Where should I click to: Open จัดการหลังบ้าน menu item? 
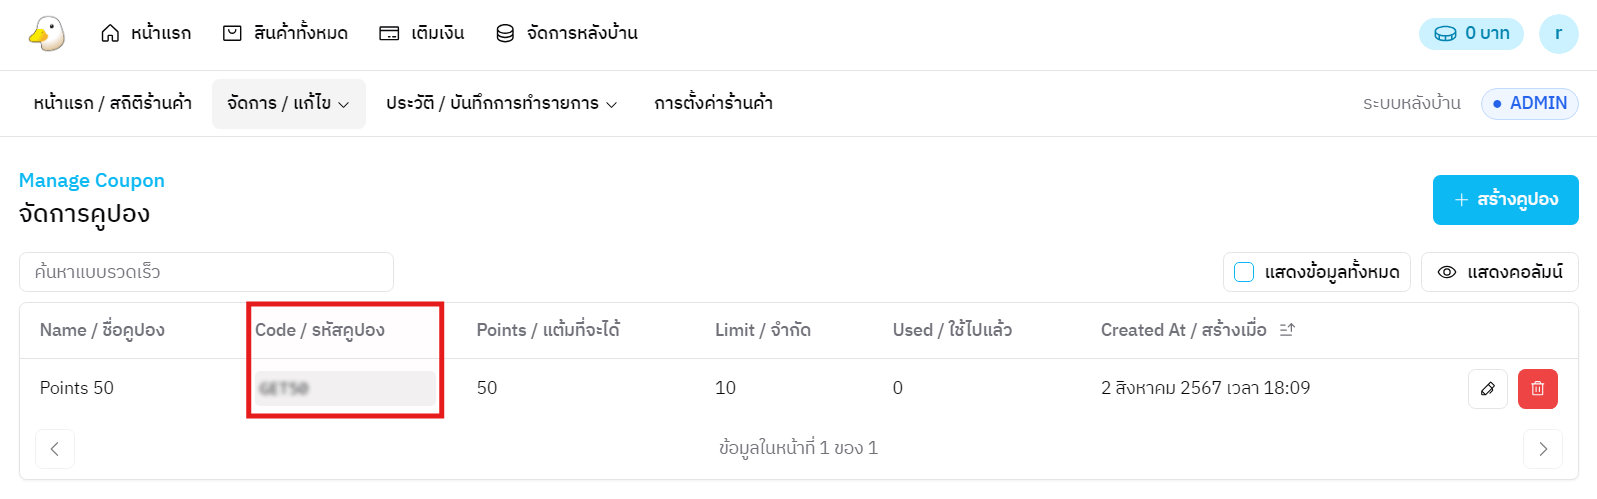tap(567, 34)
